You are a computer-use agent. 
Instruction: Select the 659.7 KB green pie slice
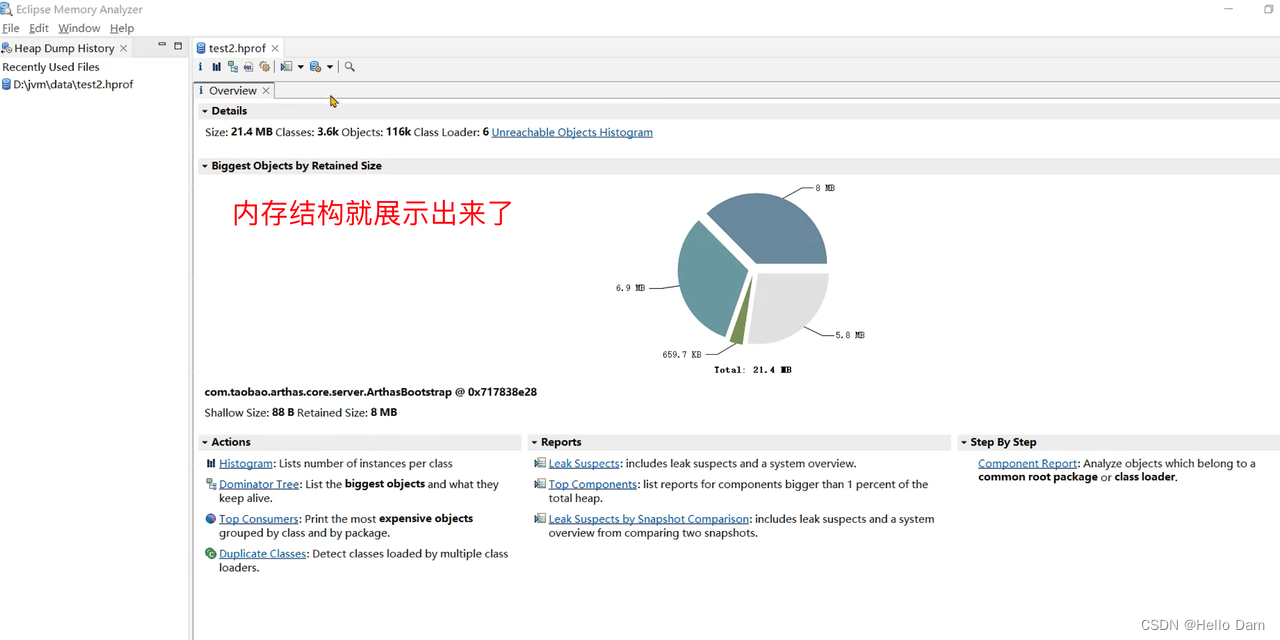click(x=741, y=323)
